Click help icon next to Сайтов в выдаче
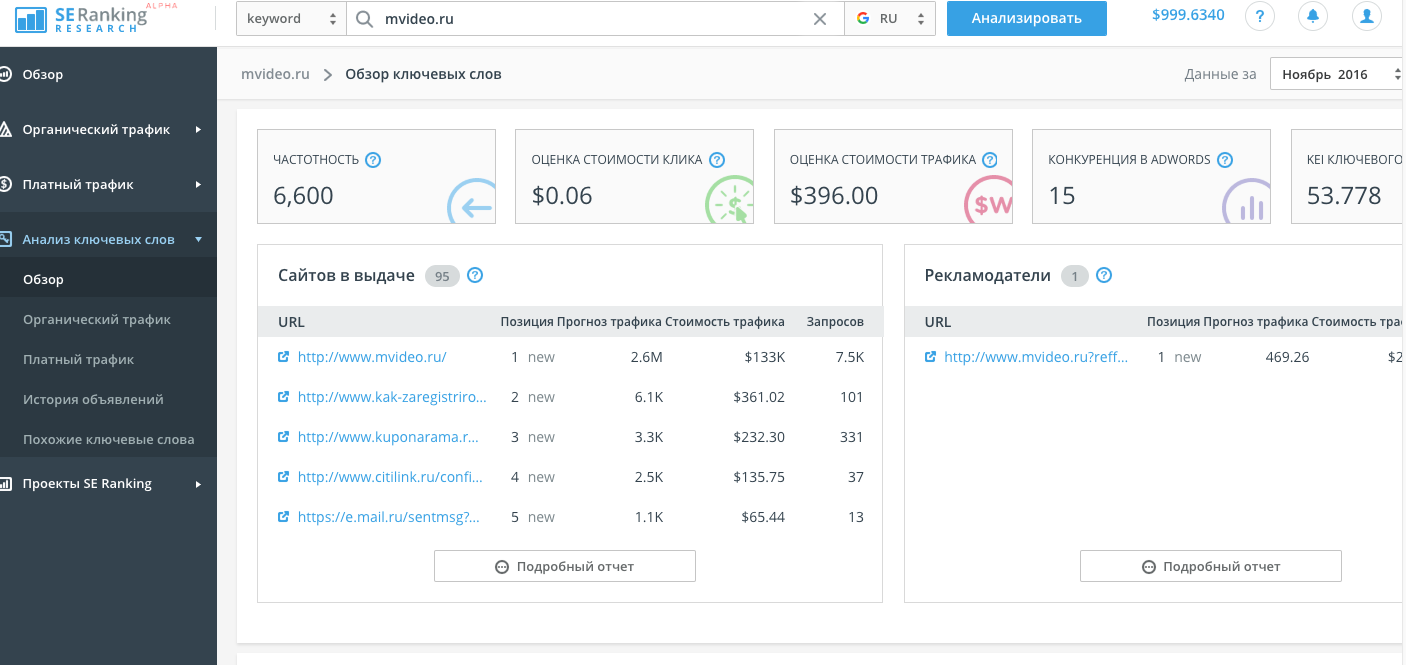 coord(475,276)
